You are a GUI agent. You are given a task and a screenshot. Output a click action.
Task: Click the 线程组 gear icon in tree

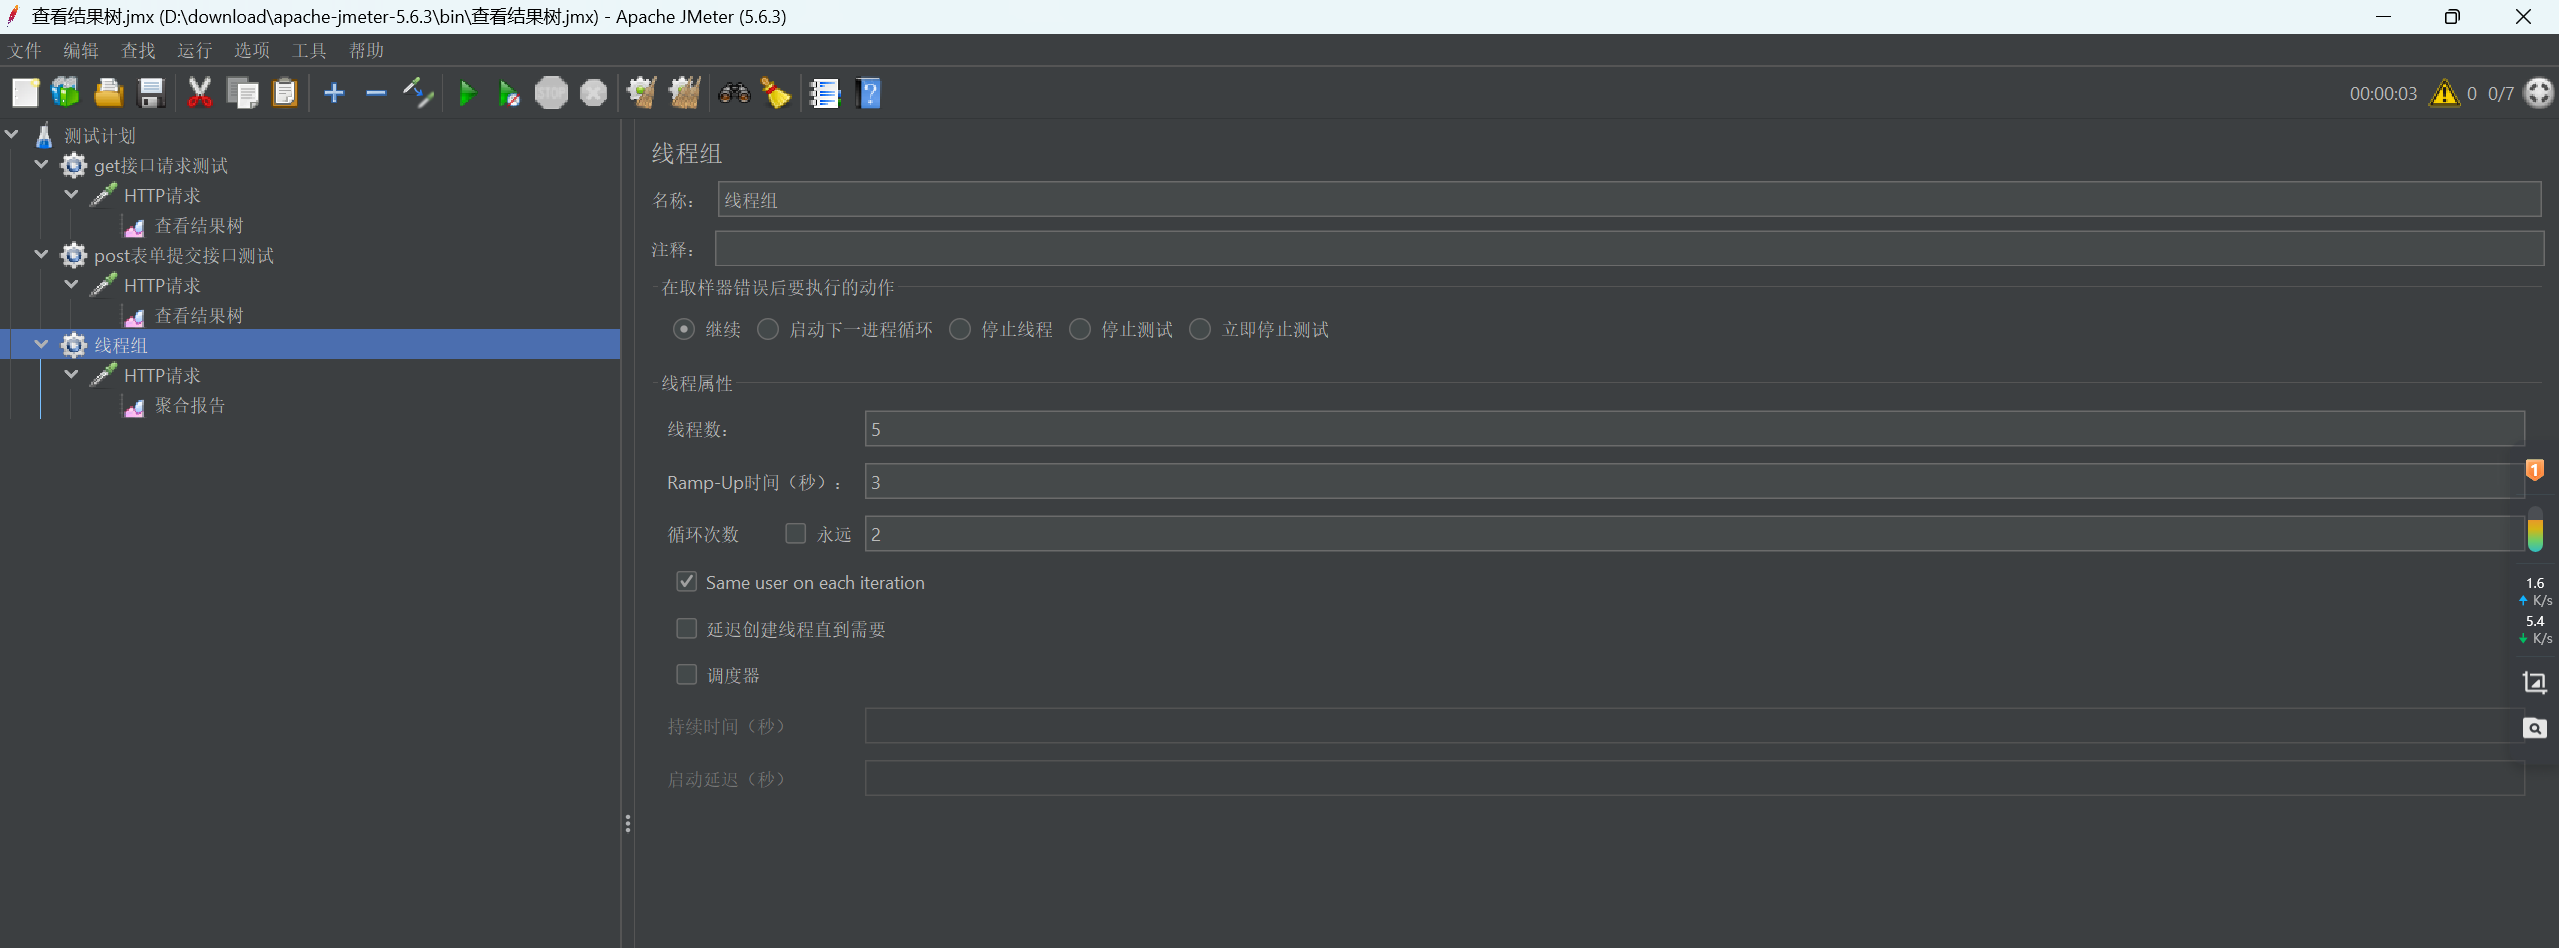click(x=74, y=345)
